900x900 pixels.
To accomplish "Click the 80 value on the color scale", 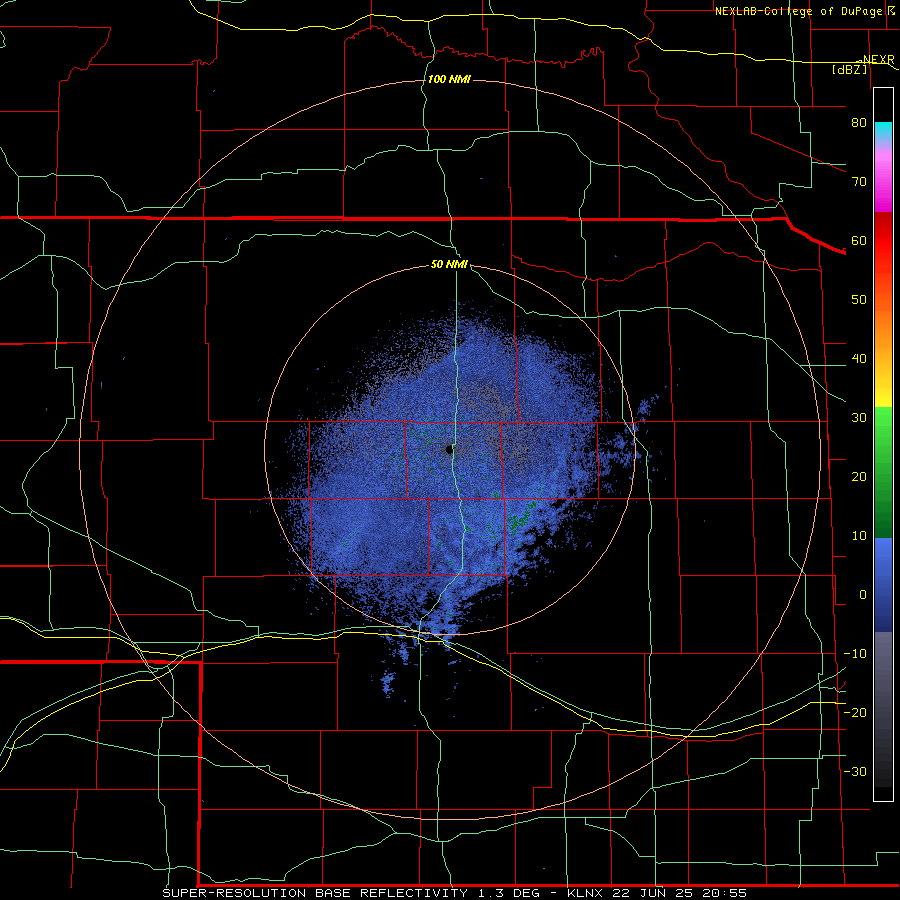I will 859,122.
